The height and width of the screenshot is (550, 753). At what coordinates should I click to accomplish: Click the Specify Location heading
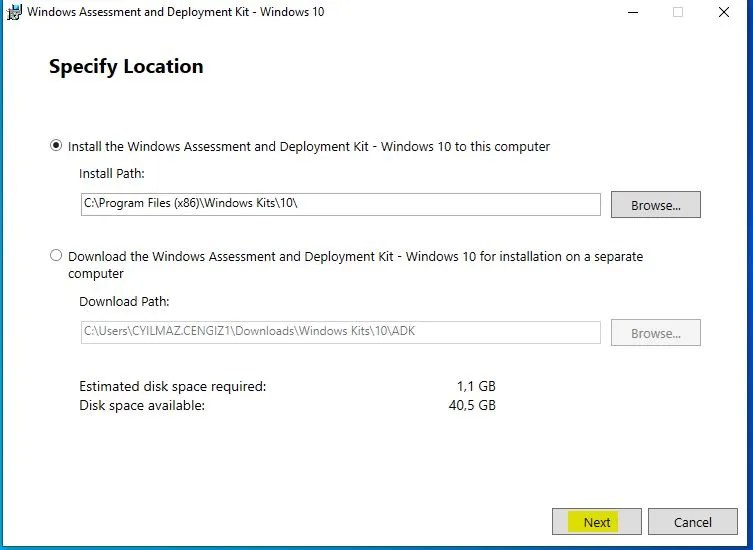click(126, 66)
